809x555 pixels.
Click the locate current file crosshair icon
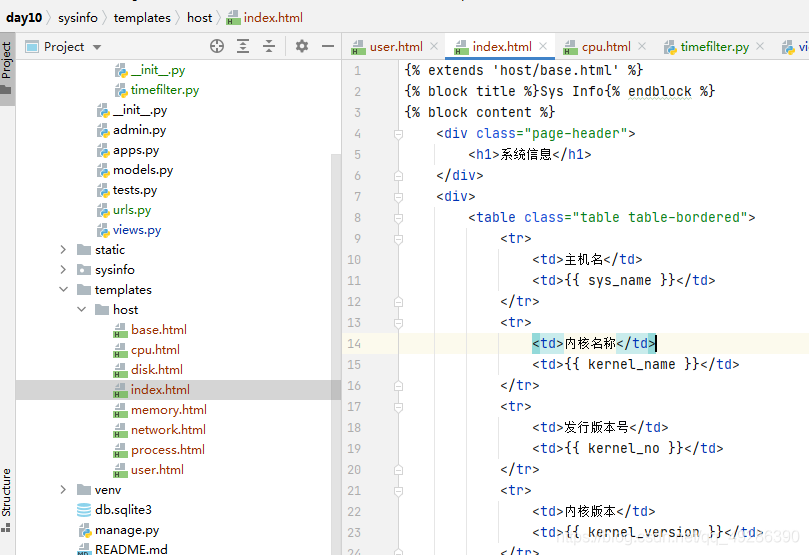(217, 46)
